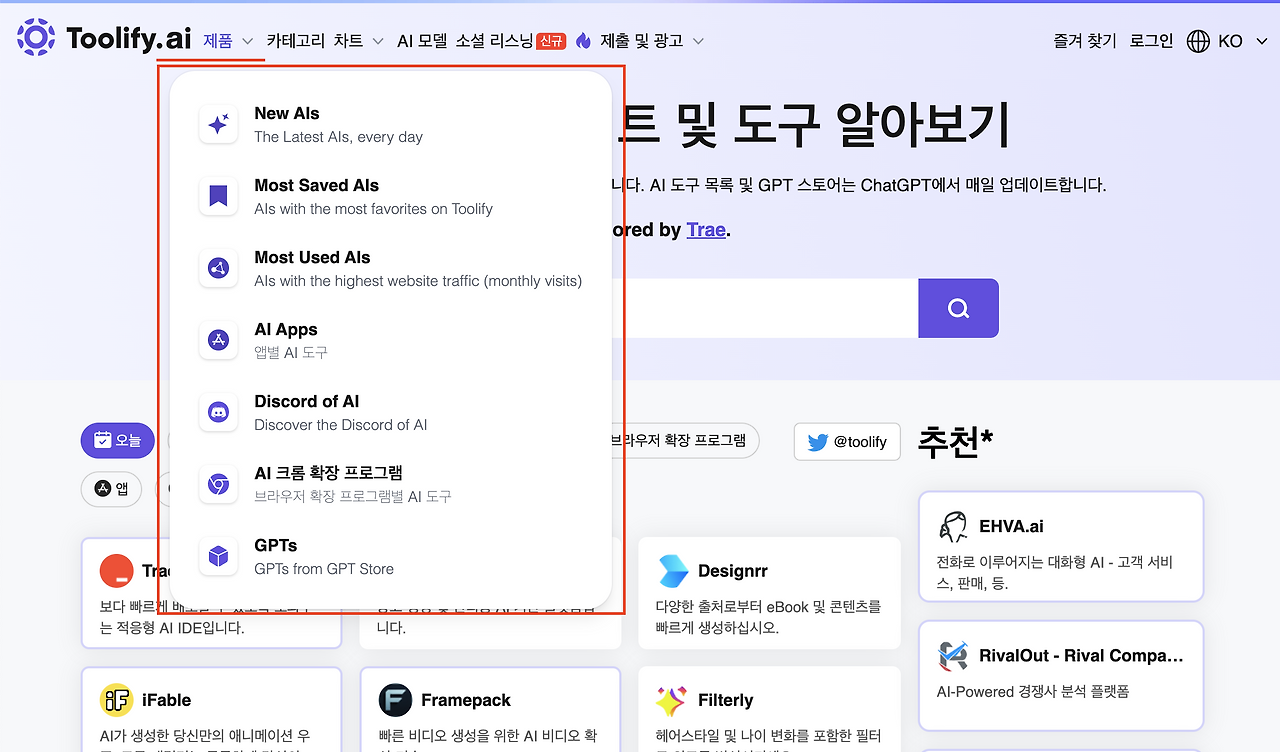
Task: Enable the 앱 filter pill
Action: [110, 489]
